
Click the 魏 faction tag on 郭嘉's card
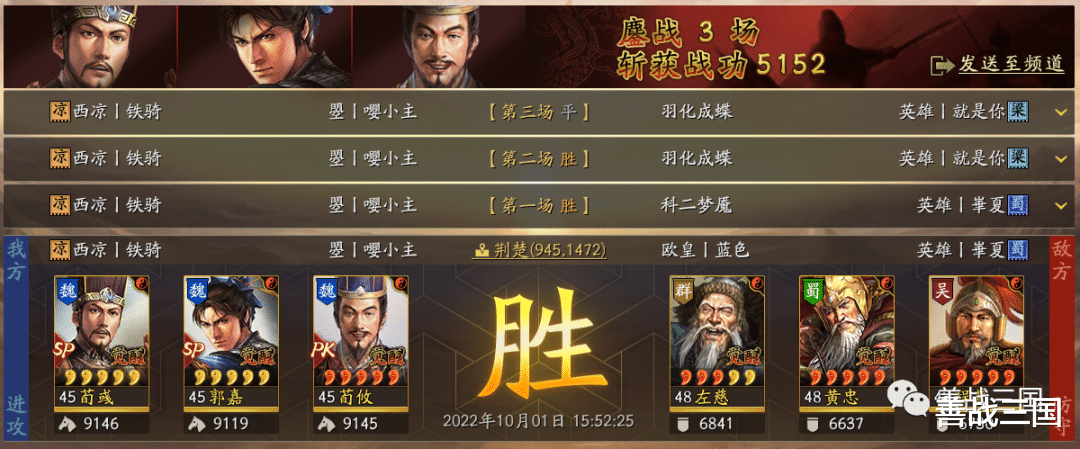196,290
